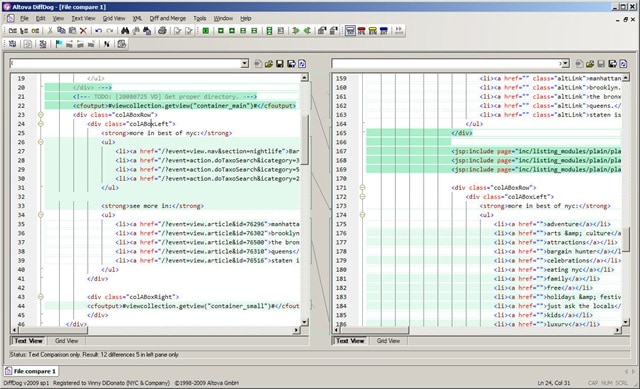Viewport: 640px width, 389px height.
Task: Collapse the fold marker at right line 174
Action: pyautogui.click(x=362, y=215)
